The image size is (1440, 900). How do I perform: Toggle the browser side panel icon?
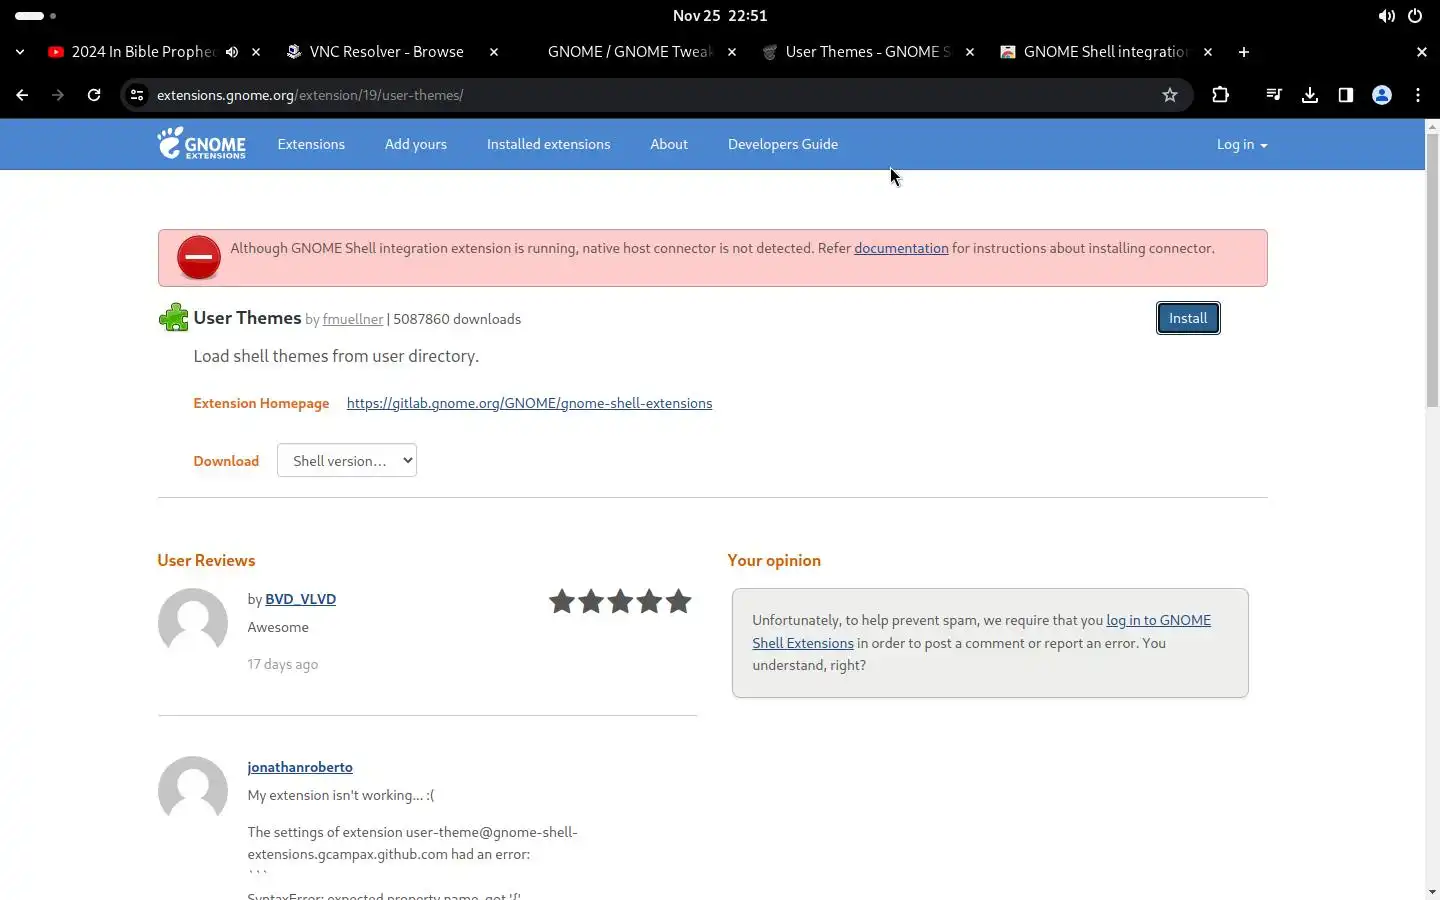[x=1346, y=95]
